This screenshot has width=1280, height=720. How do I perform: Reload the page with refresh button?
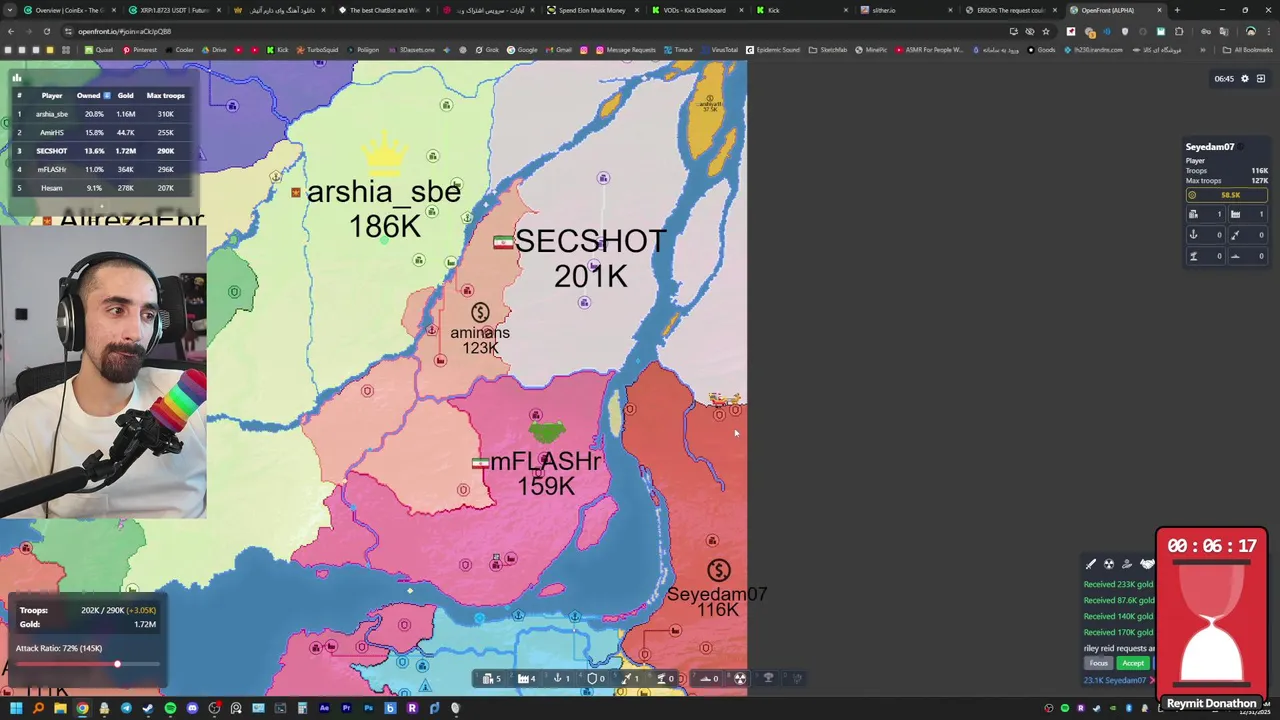[x=48, y=31]
